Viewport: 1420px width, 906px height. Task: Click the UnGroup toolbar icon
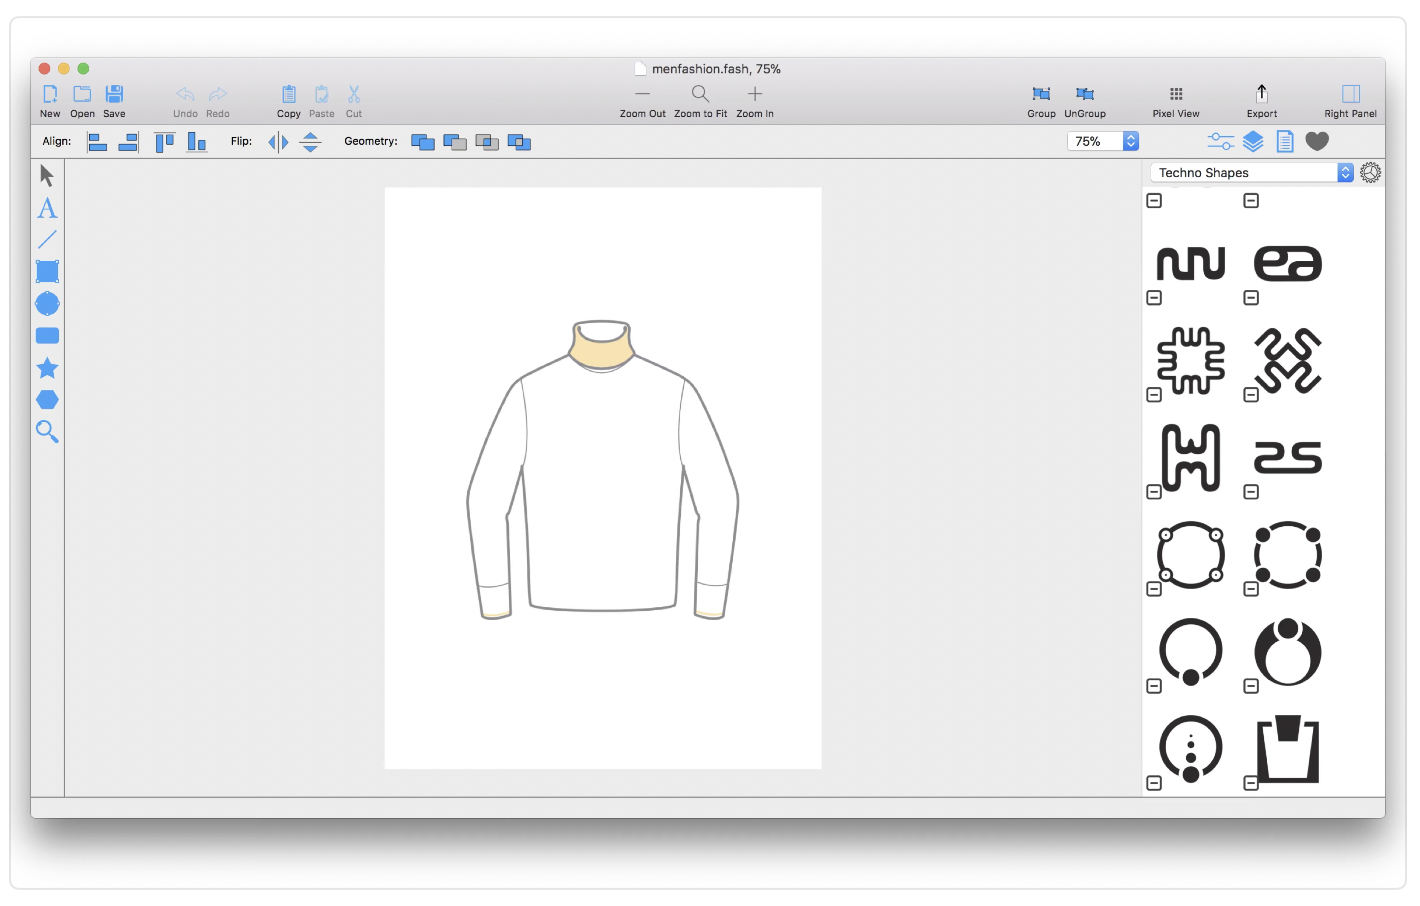coord(1084,94)
